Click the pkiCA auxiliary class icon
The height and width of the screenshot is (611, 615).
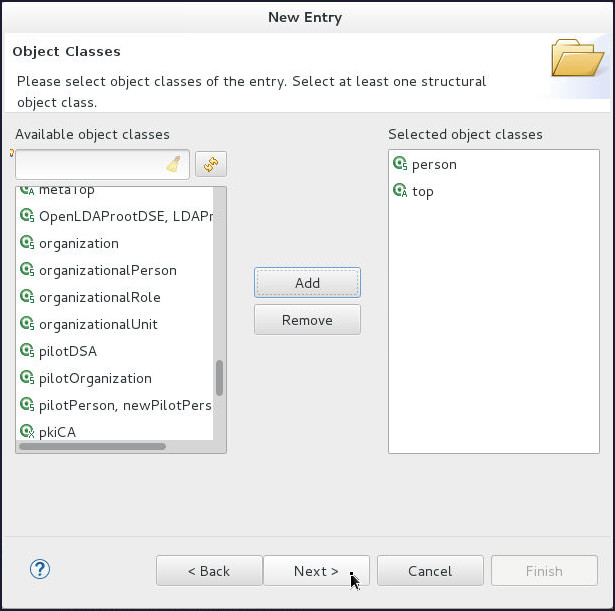coord(28,432)
